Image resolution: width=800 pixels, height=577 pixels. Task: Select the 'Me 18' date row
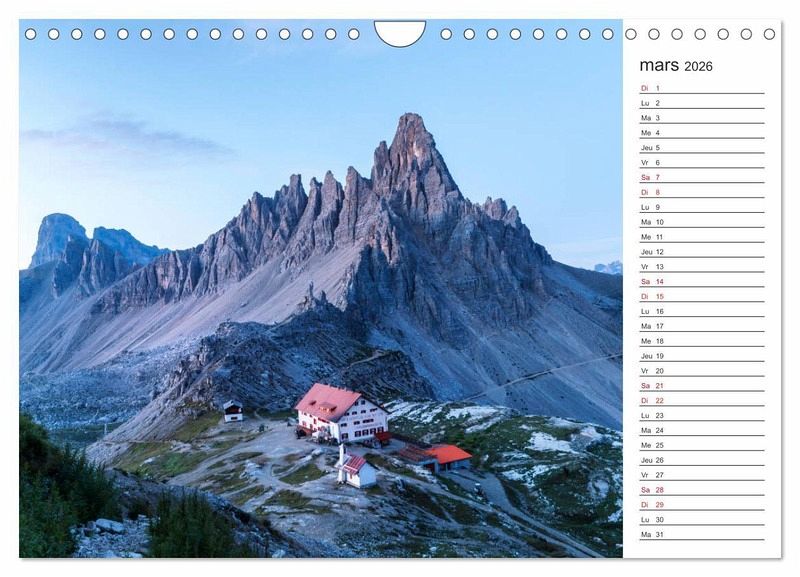point(702,341)
